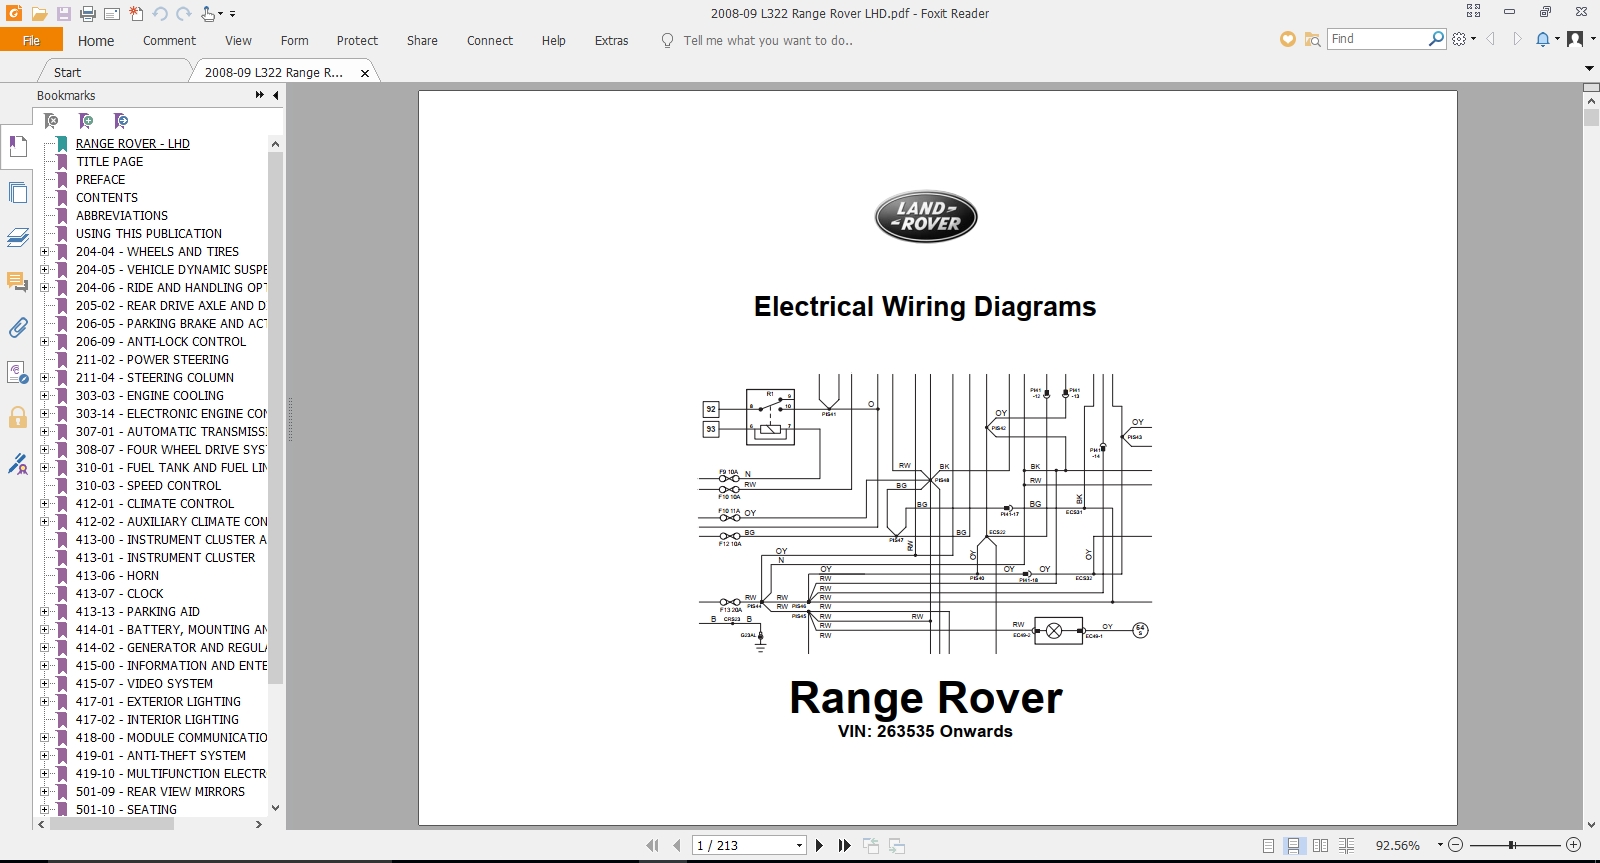Click the bookmarks panel vertical scrollbar
Viewport: 1600px width, 863px height.
pos(275,418)
